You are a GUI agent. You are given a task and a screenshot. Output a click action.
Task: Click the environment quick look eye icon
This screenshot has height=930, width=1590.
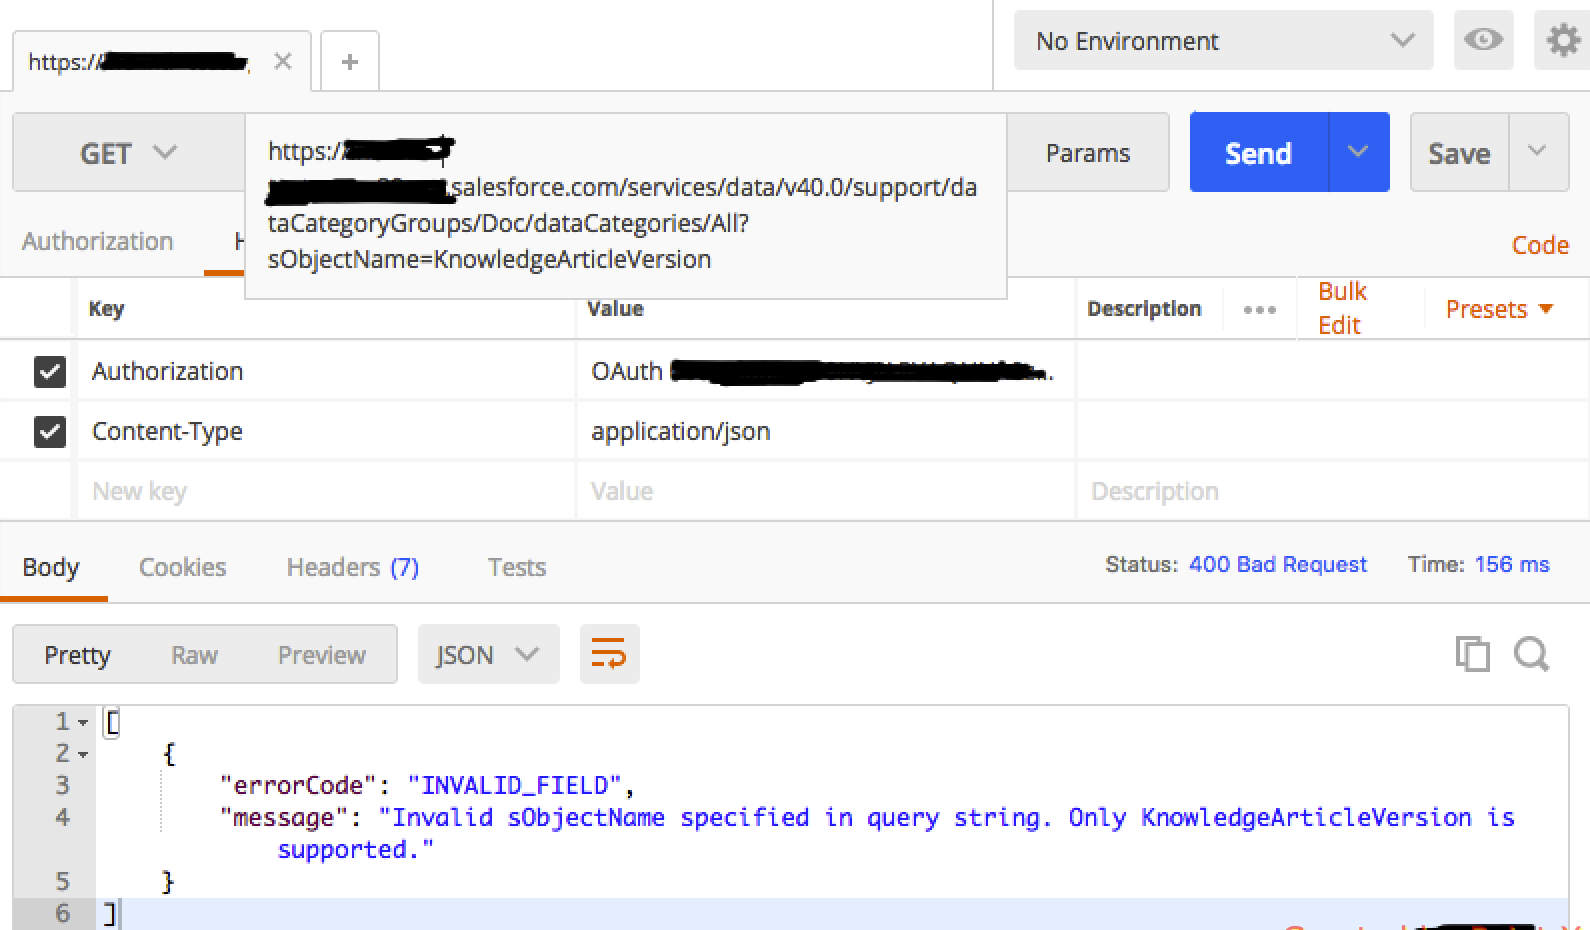tap(1483, 40)
